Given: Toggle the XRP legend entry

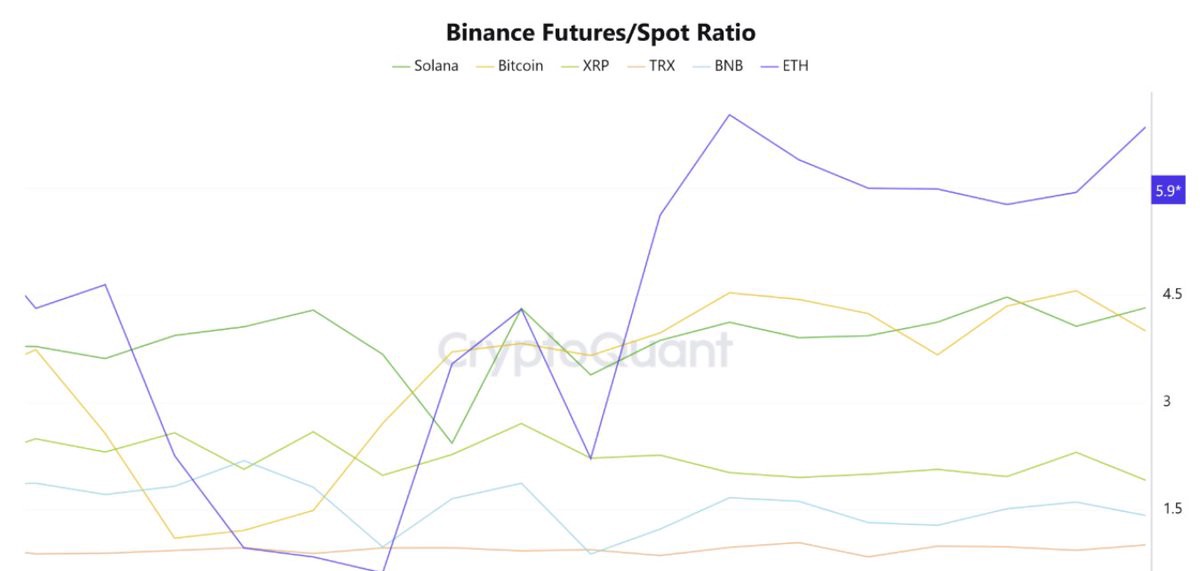Looking at the screenshot, I should click(595, 66).
